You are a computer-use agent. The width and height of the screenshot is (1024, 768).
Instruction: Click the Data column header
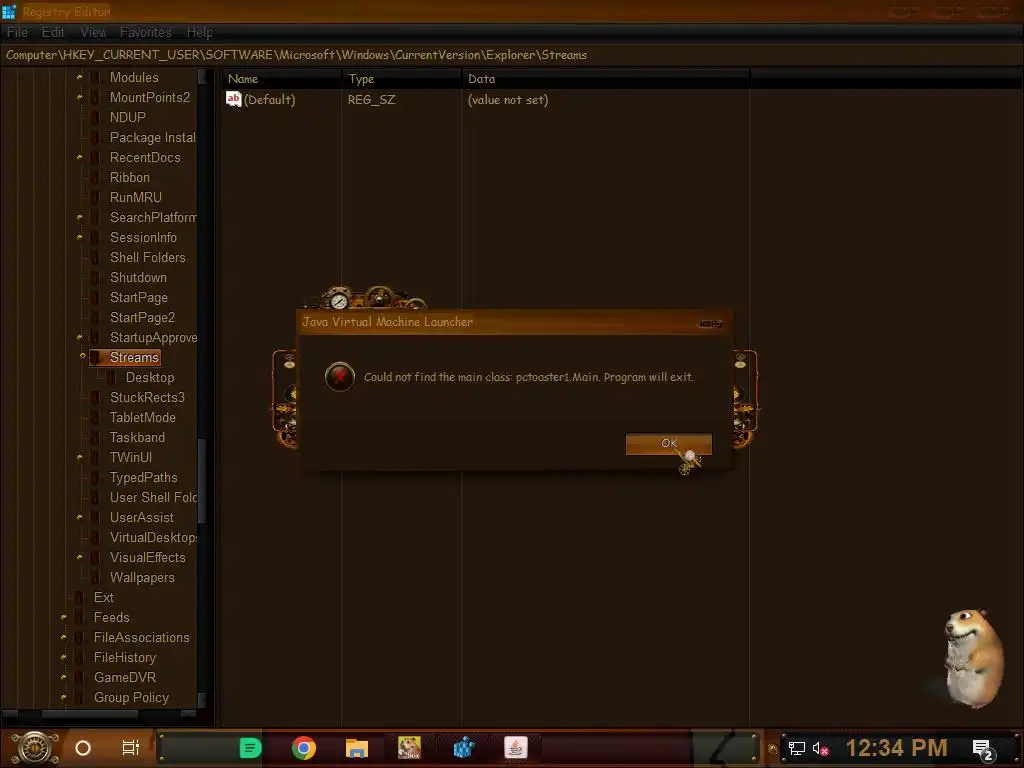[x=605, y=79]
